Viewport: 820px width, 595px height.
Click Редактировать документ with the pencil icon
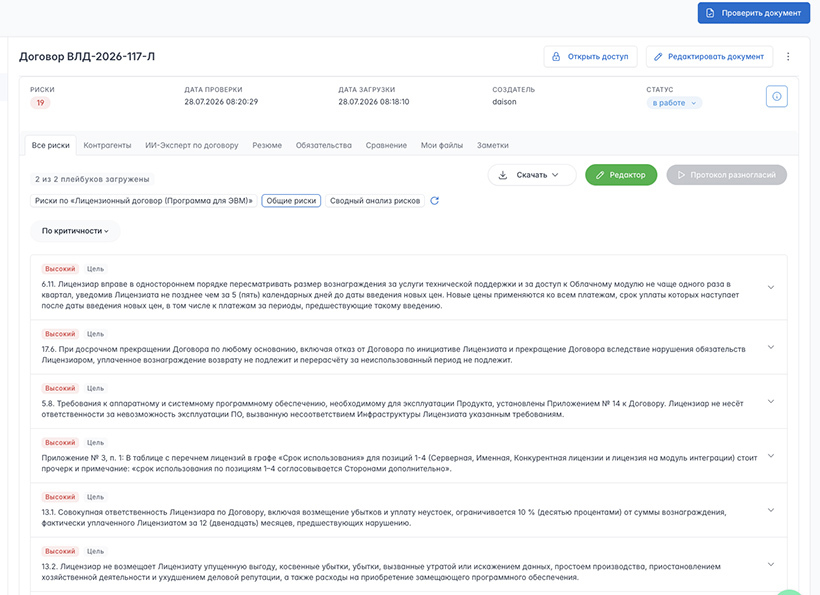pos(710,56)
